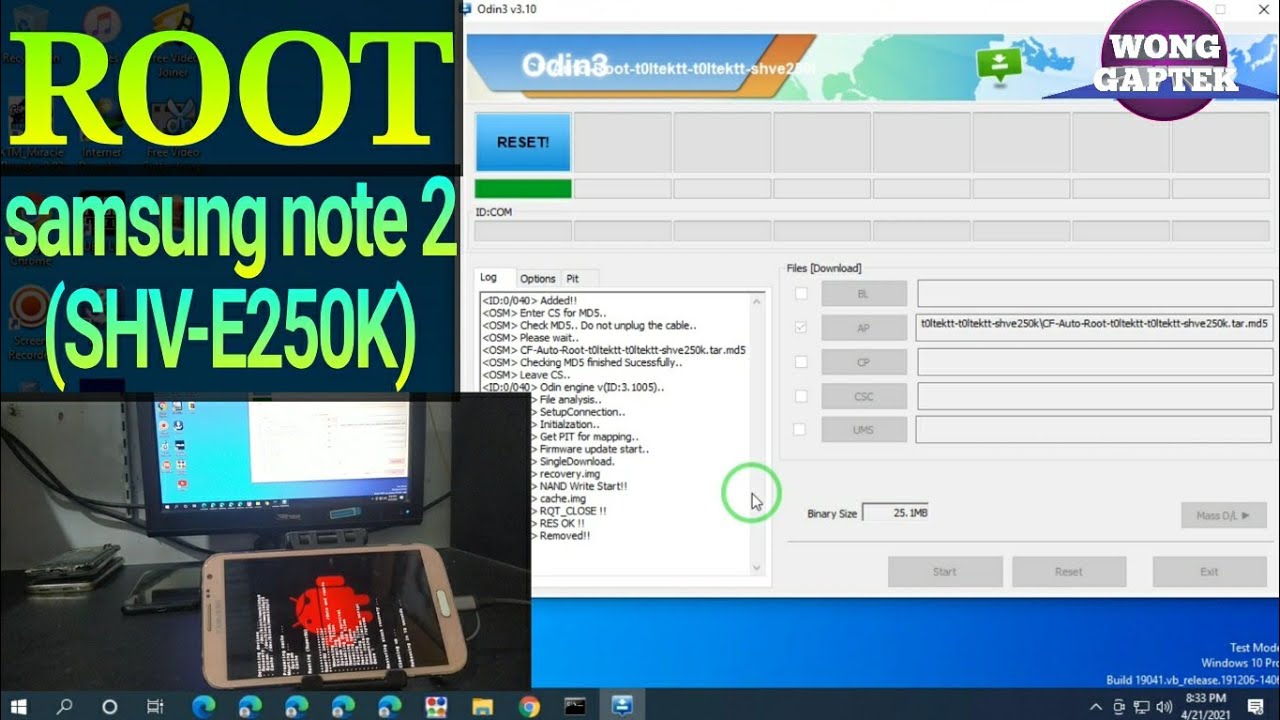This screenshot has height=720, width=1280.
Task: Open the Options tab
Action: (x=538, y=279)
